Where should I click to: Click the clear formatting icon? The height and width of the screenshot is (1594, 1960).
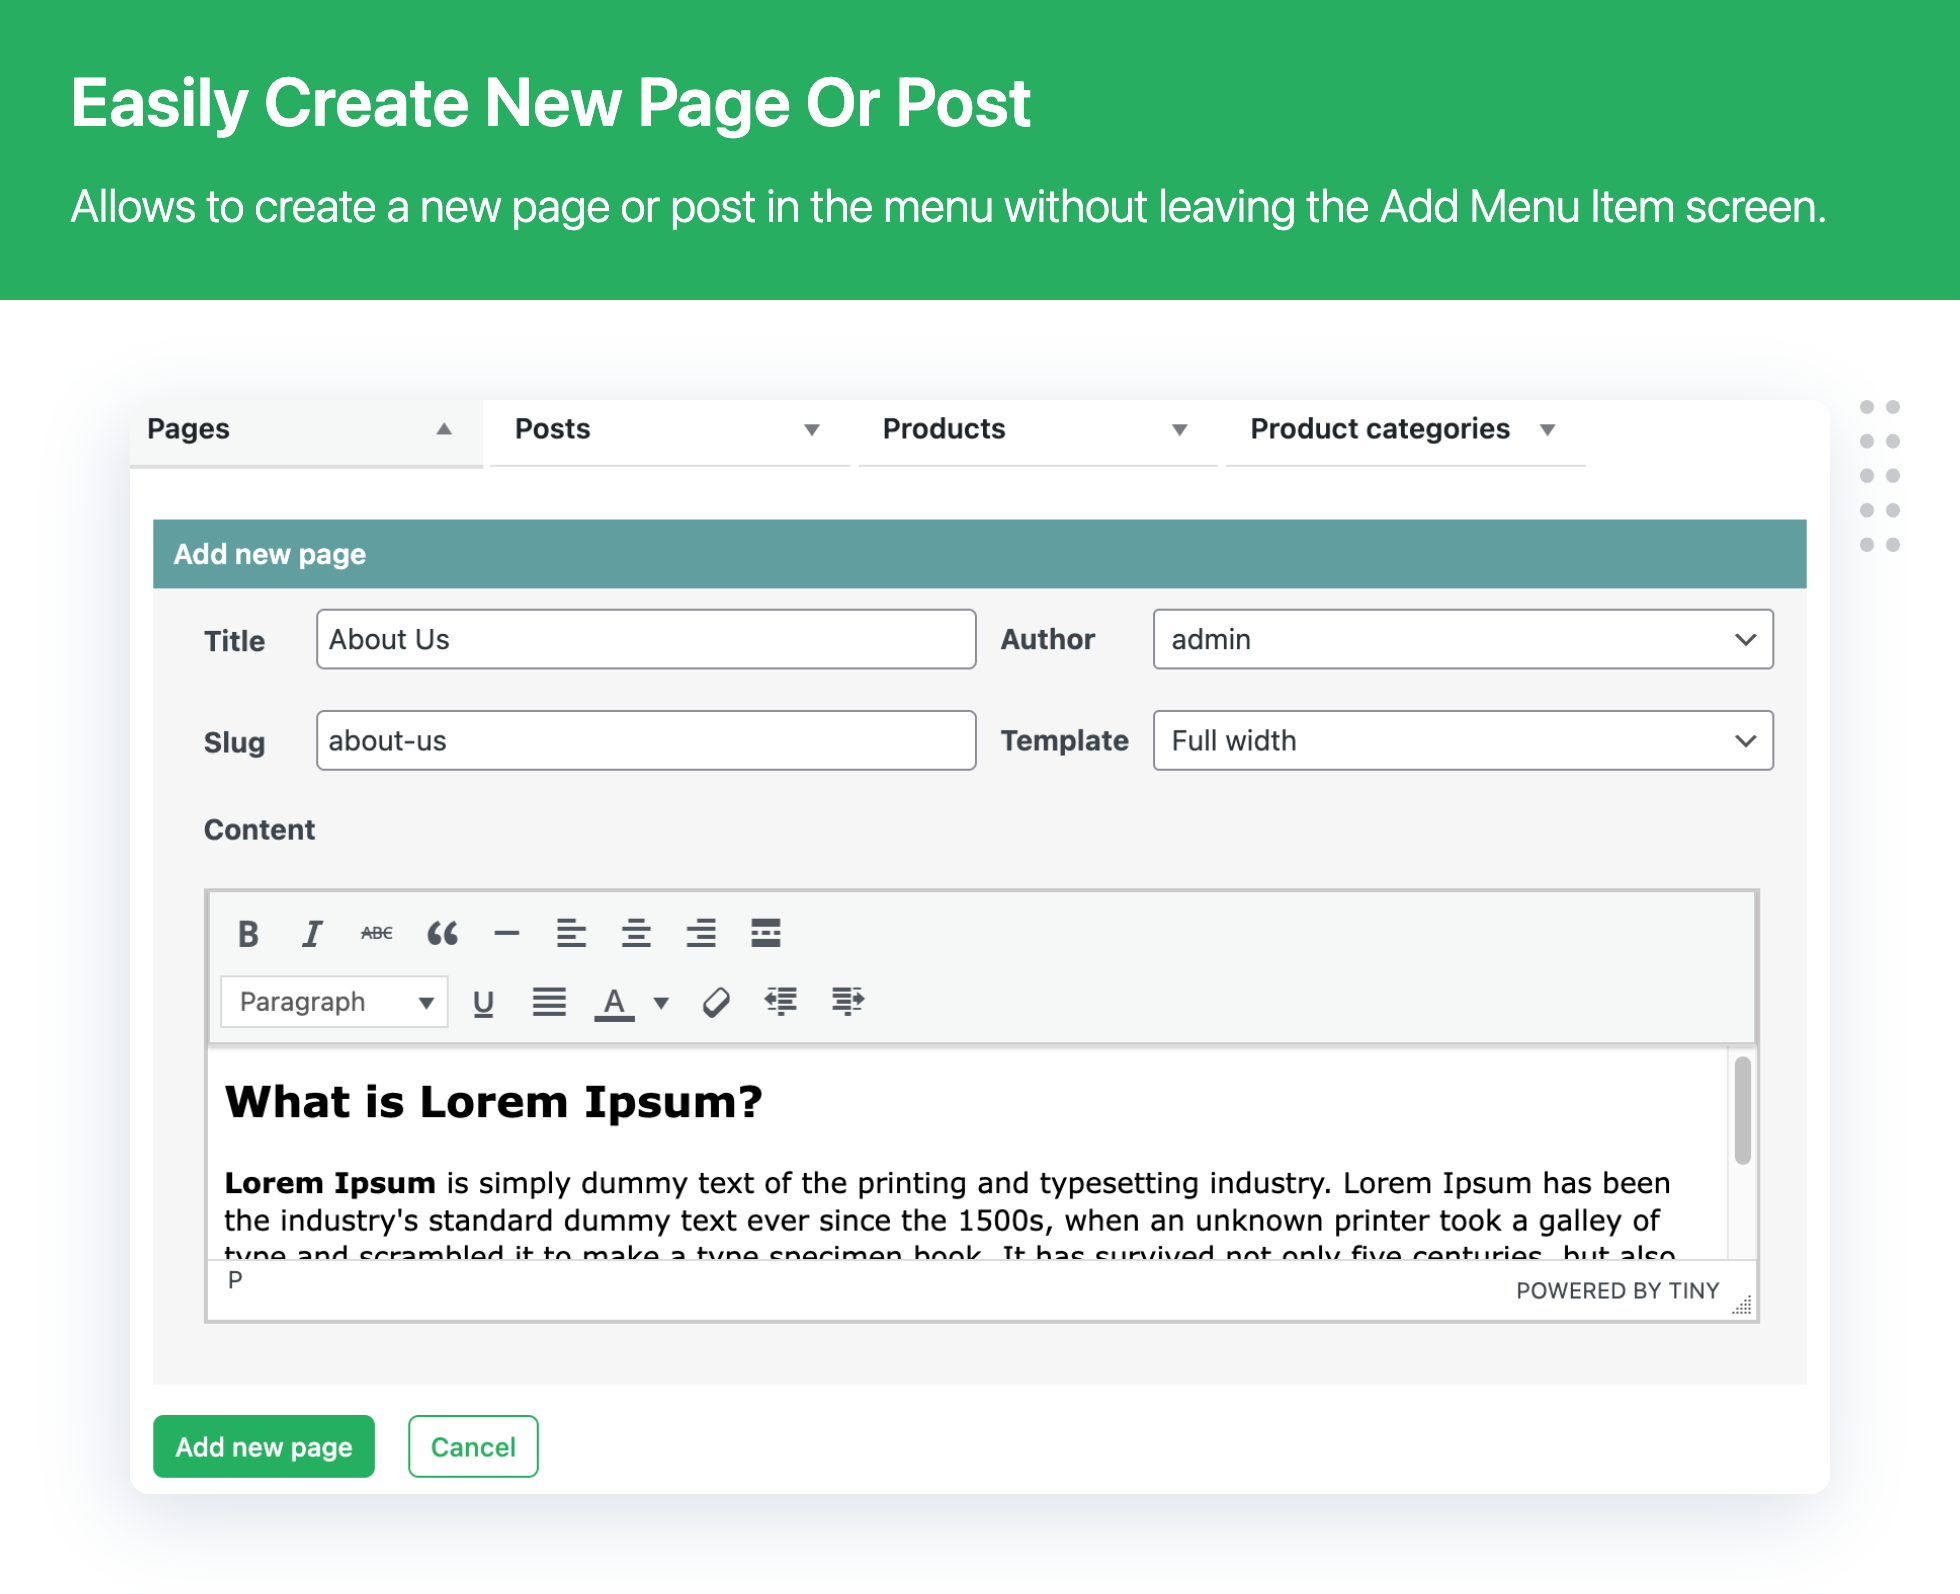[x=716, y=1000]
